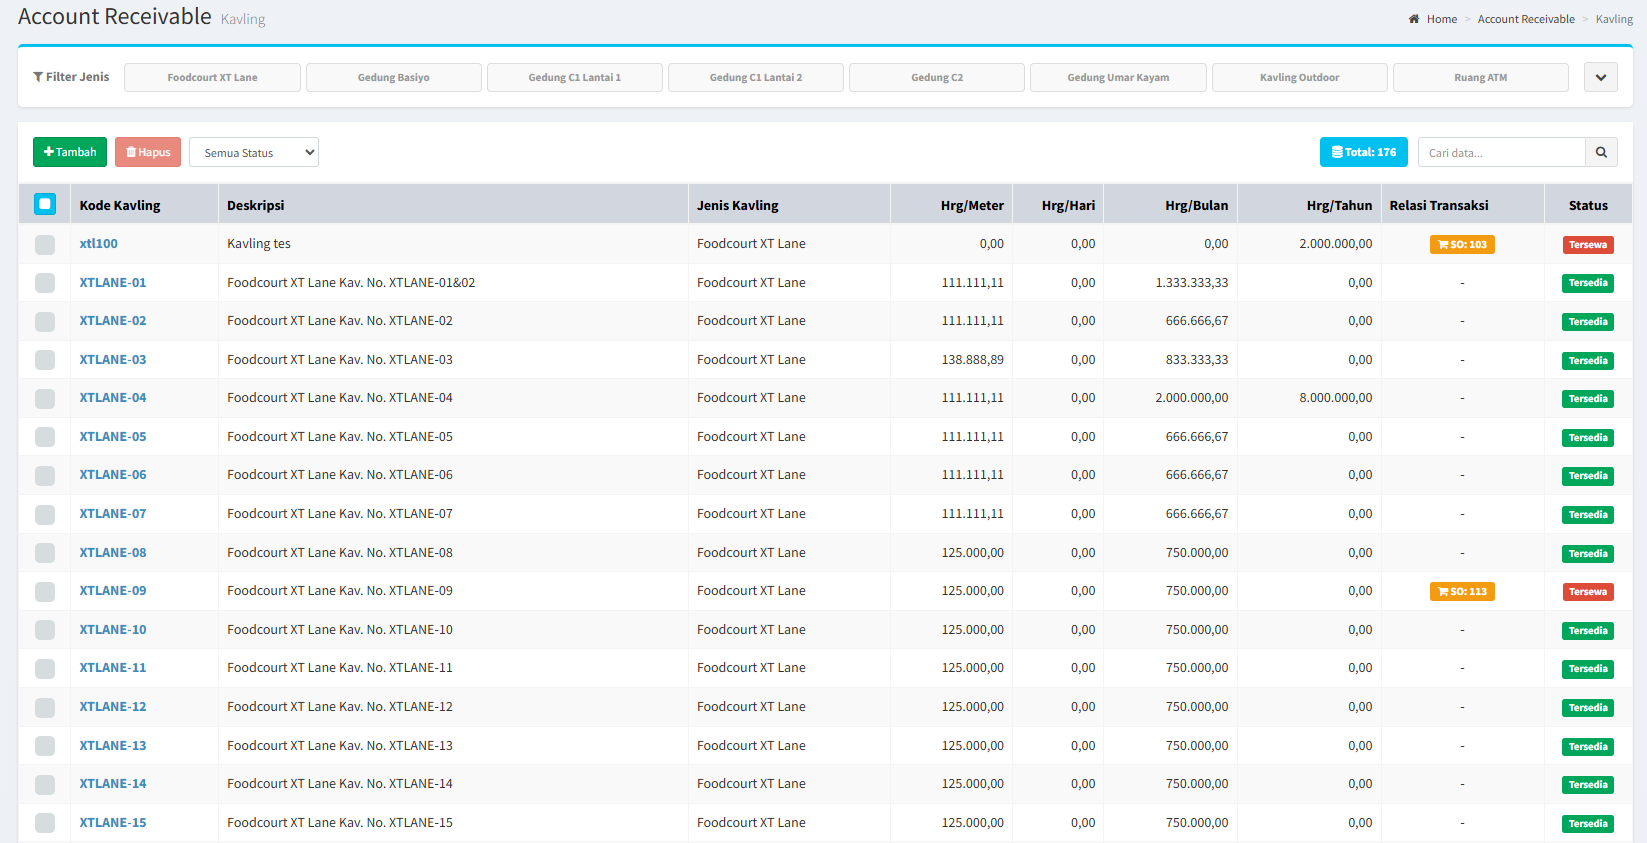Click the Tersedia status badge for XTLANE-15
Screen dimensions: 1647x843
[x=1587, y=824]
